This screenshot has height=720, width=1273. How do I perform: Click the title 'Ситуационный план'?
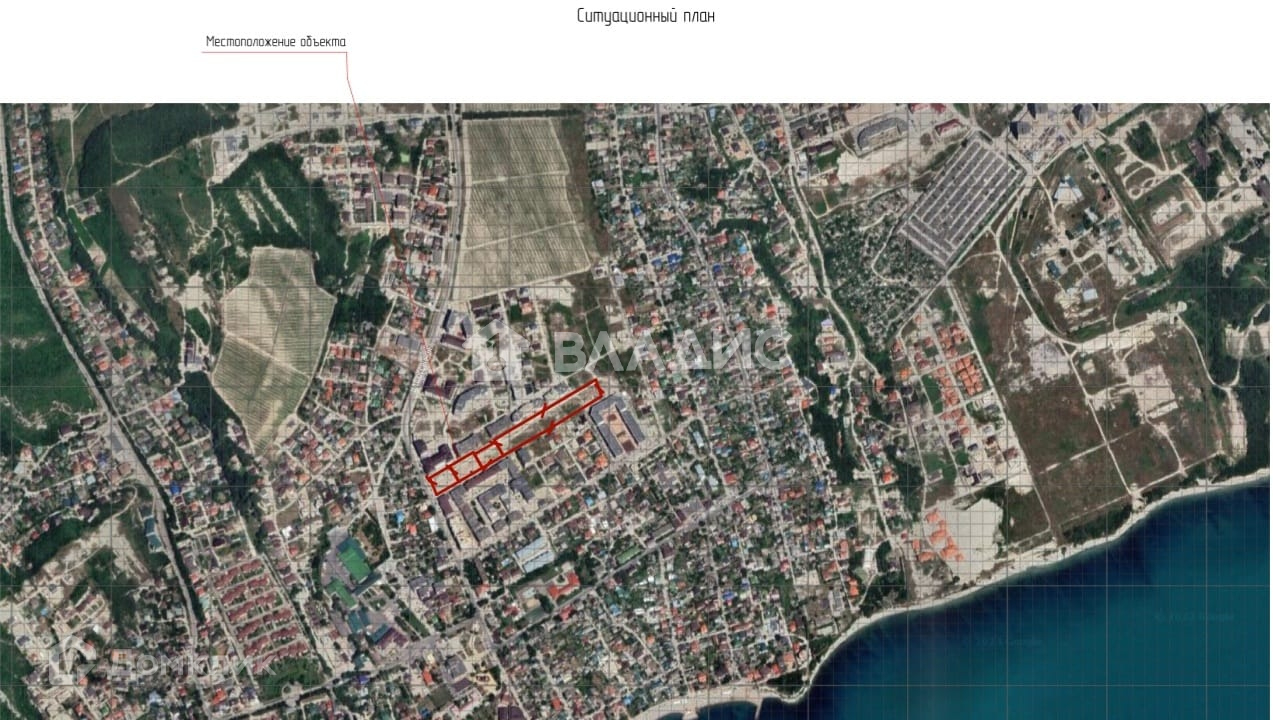click(645, 16)
